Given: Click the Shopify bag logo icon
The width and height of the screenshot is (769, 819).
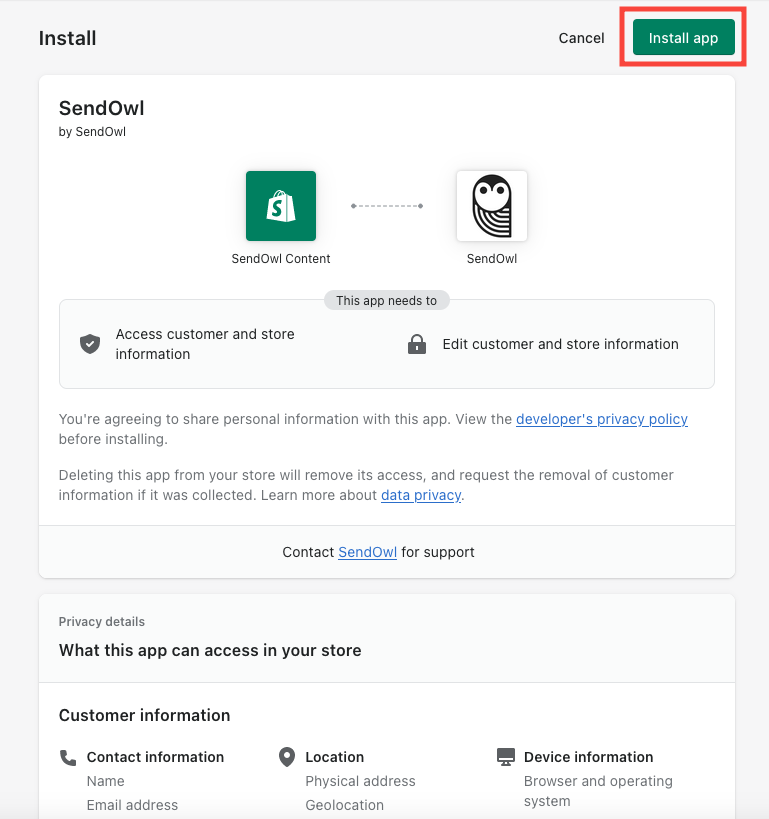Looking at the screenshot, I should (281, 206).
